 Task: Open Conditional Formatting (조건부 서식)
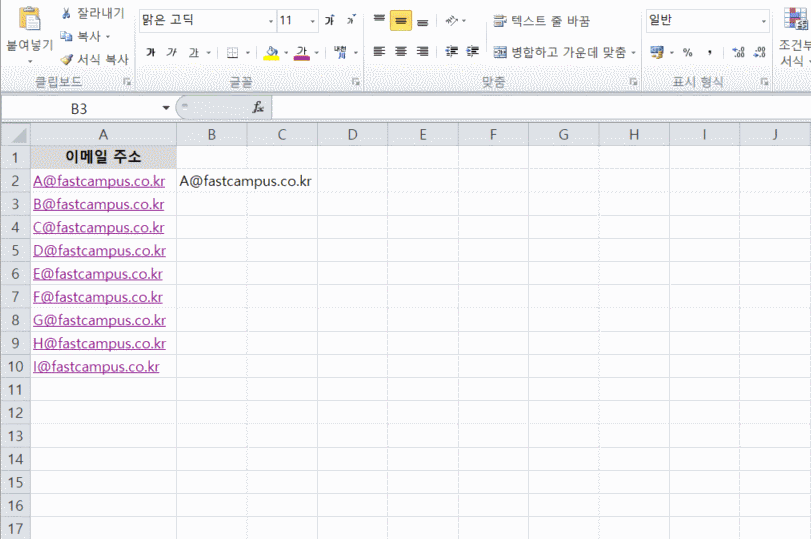(x=794, y=36)
